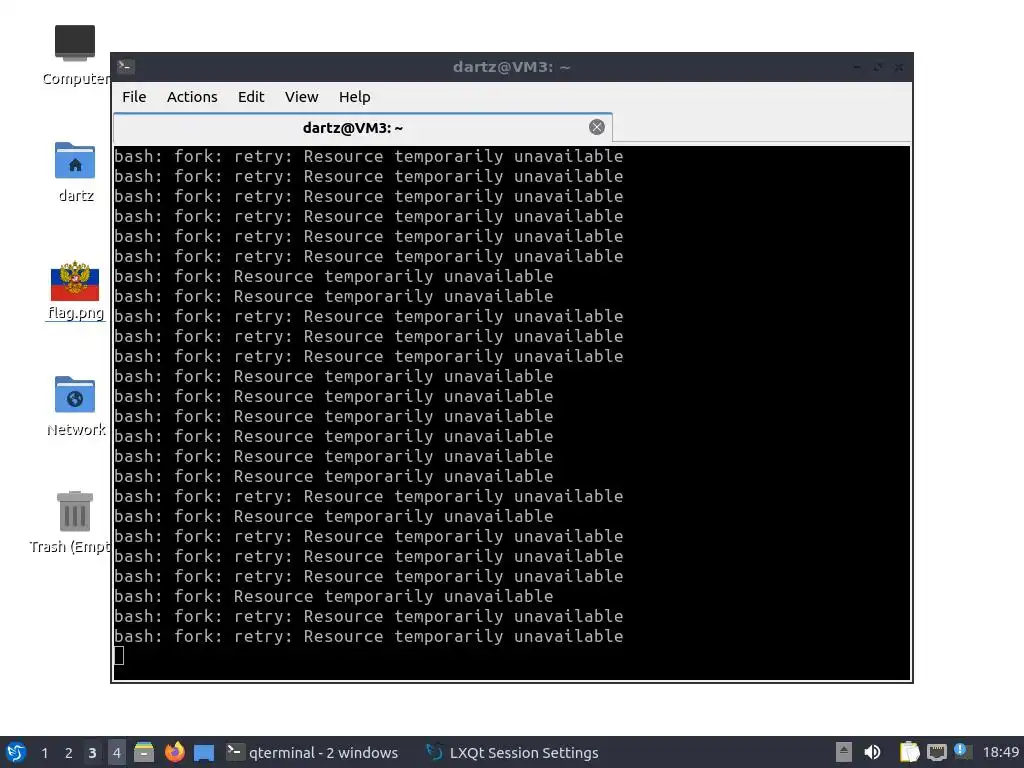This screenshot has width=1024, height=768.
Task: Minimize the qterminal window
Action: pyautogui.click(x=857, y=67)
